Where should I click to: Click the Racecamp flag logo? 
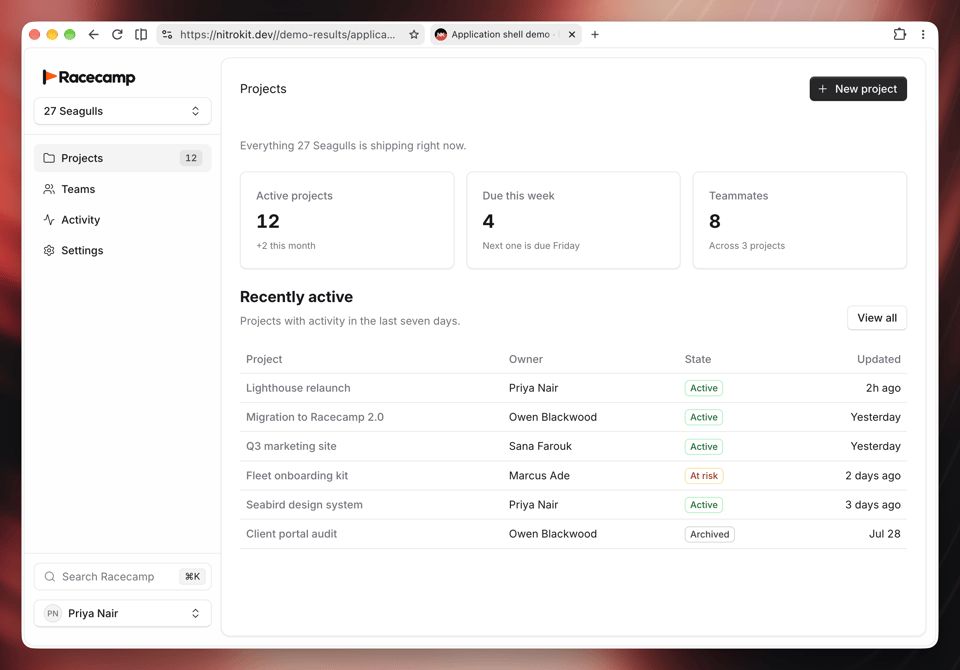click(x=49, y=77)
